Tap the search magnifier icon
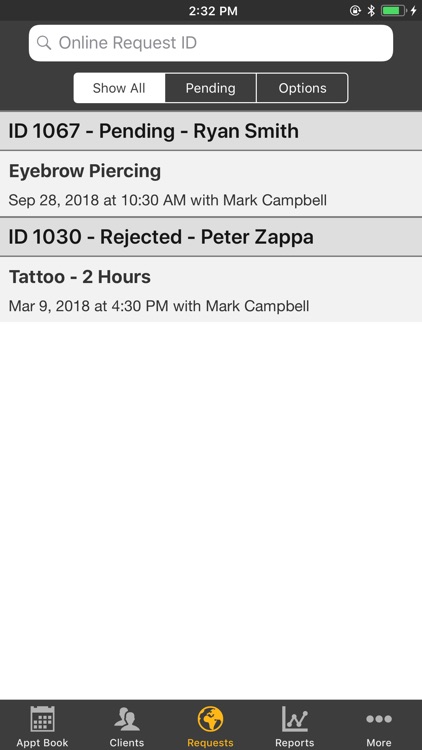This screenshot has width=422, height=750. click(x=44, y=43)
